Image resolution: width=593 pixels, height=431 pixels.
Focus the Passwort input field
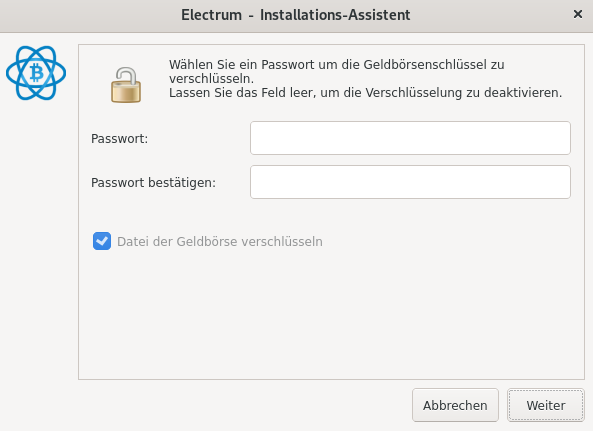click(x=410, y=138)
